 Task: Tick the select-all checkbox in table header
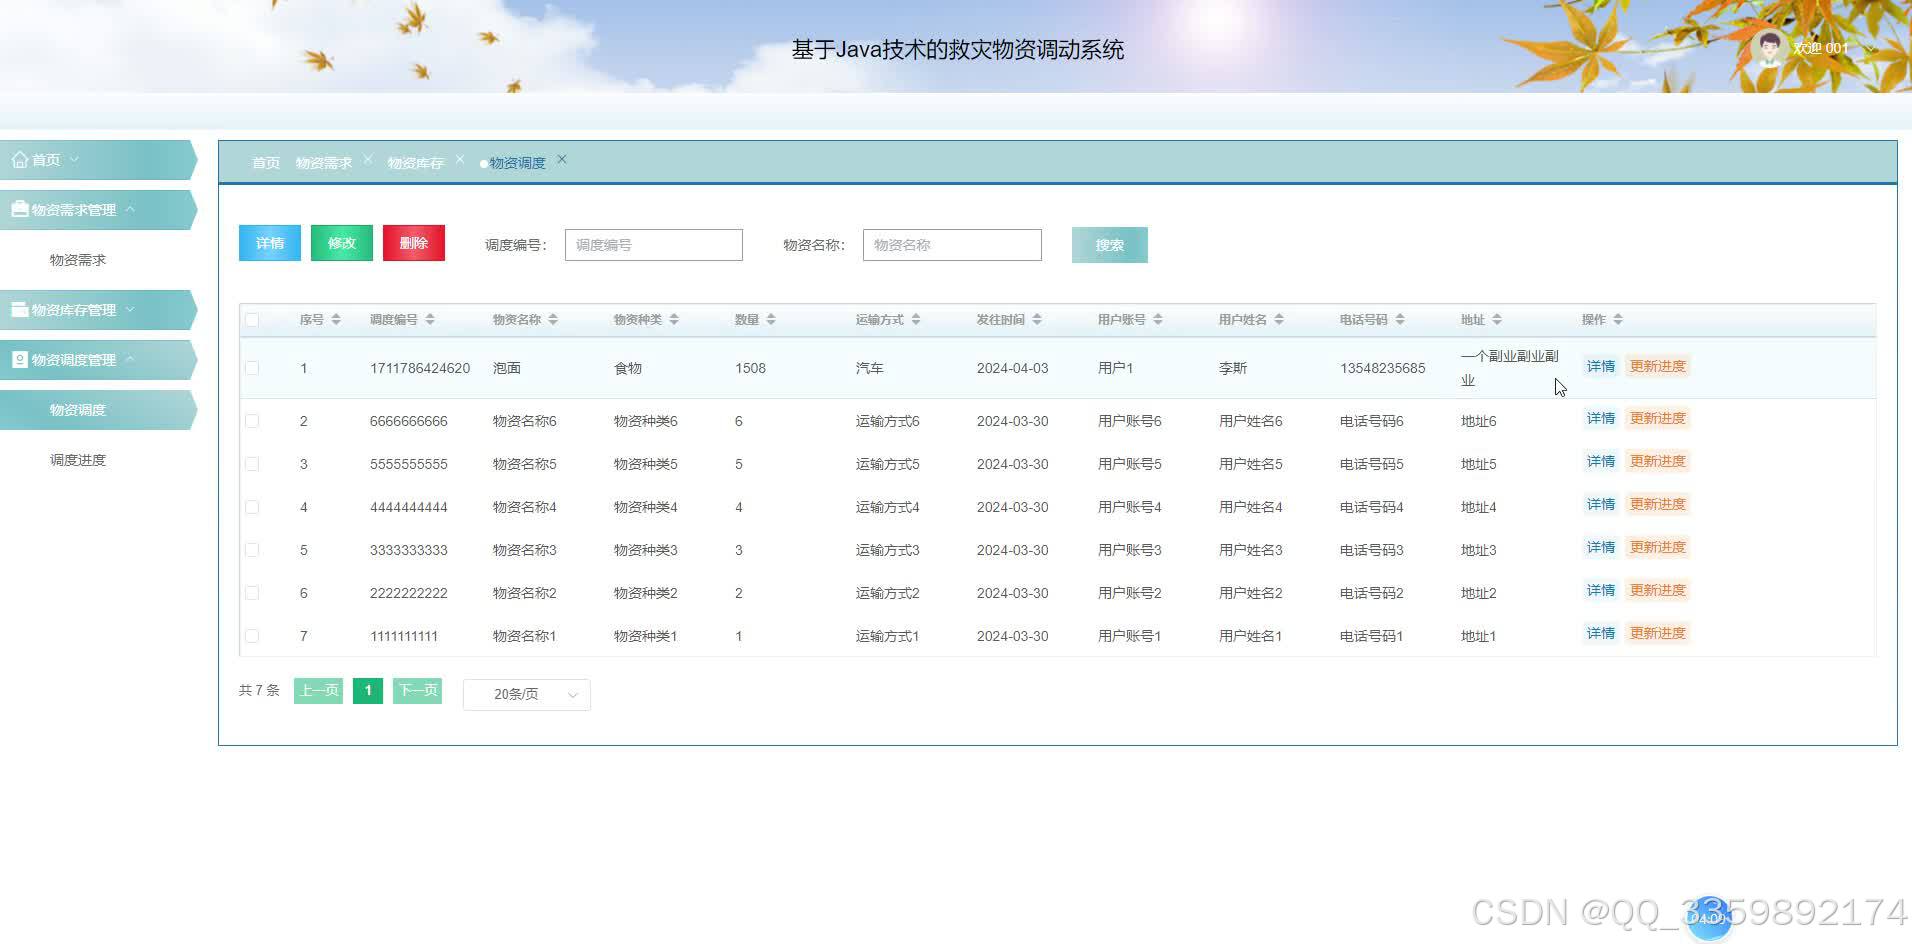[252, 320]
